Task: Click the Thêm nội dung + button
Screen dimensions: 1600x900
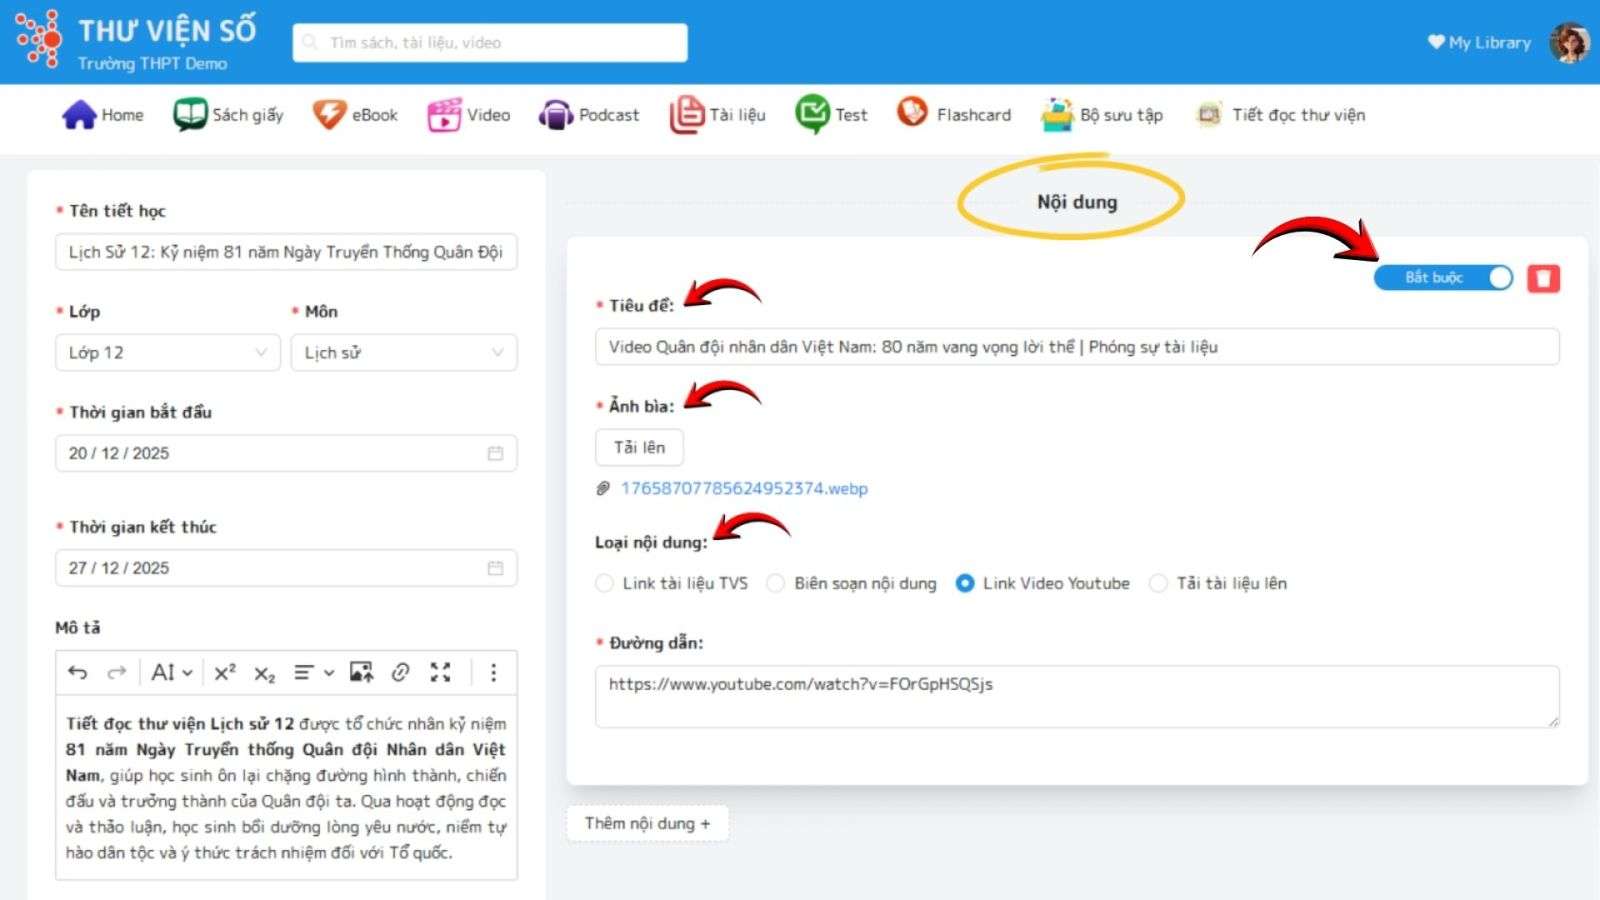Action: [x=647, y=823]
